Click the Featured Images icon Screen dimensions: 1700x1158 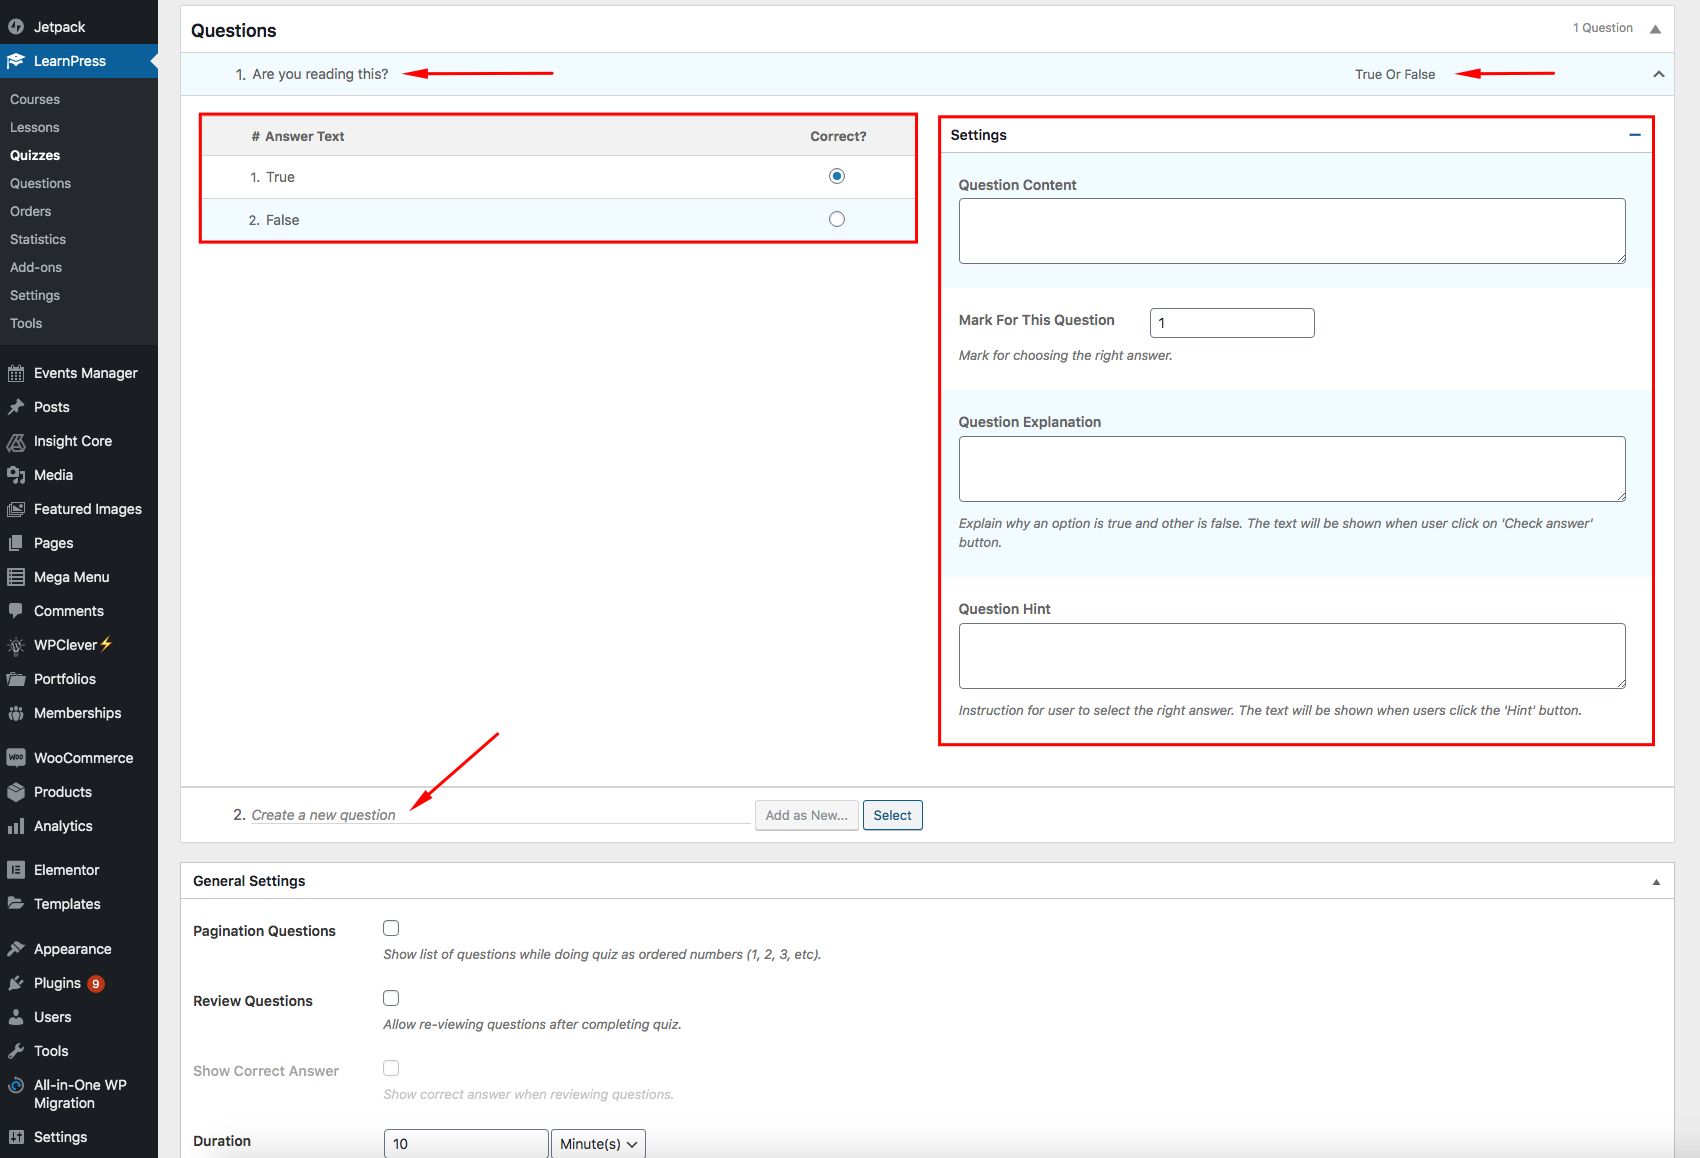[x=16, y=509]
